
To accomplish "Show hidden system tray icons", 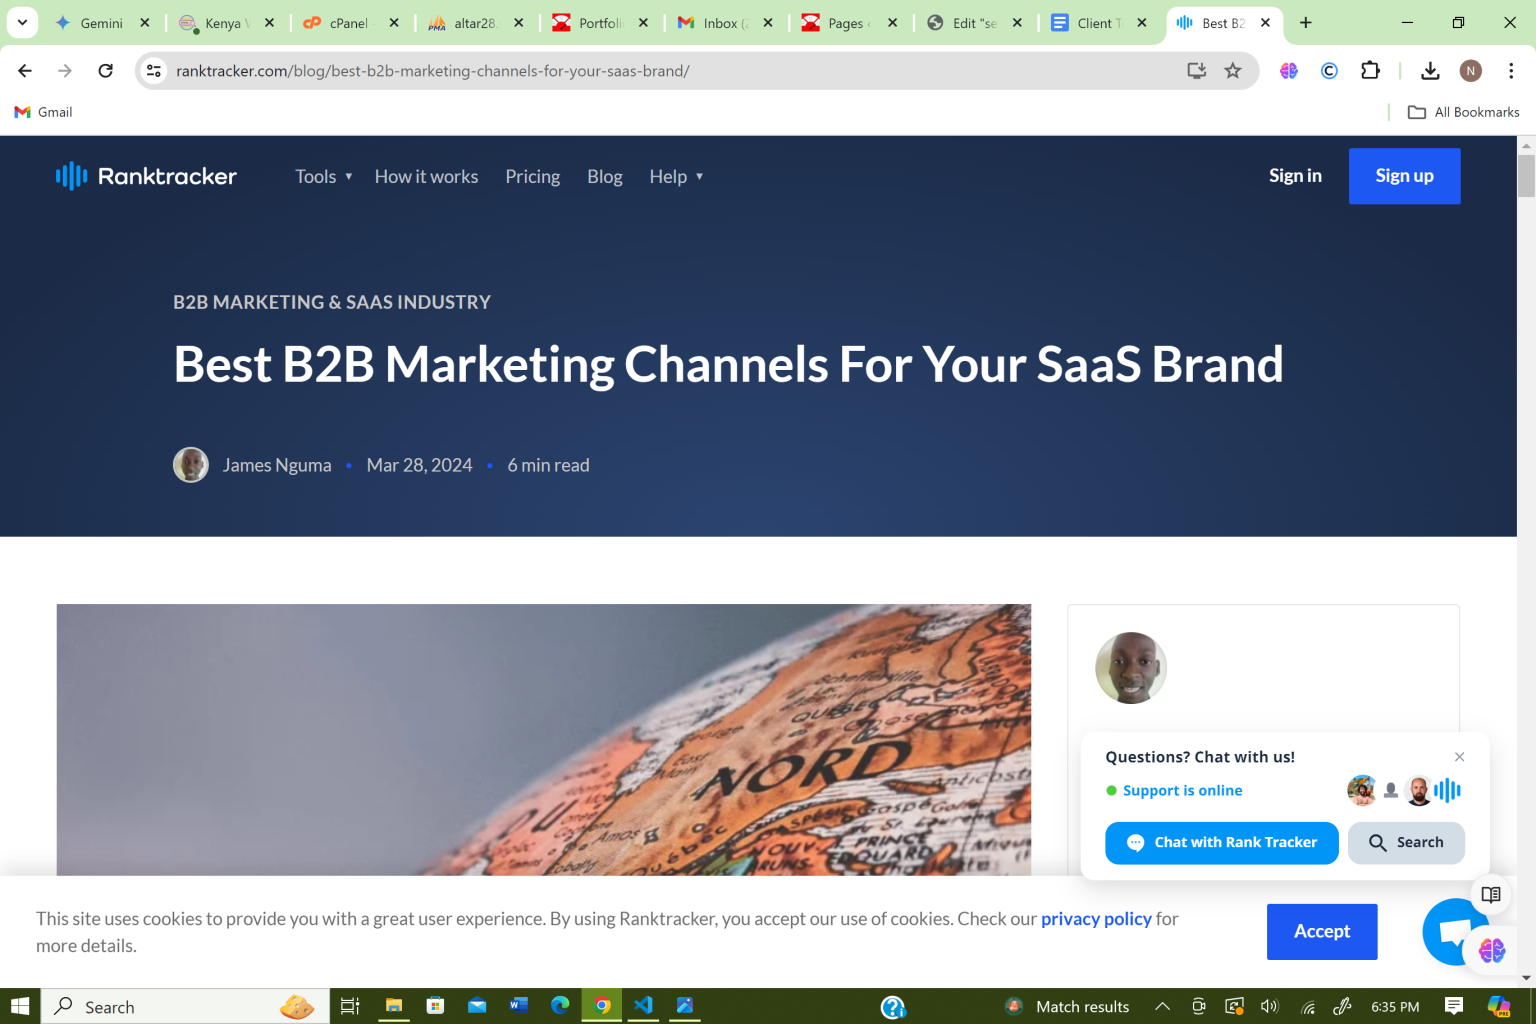I will (1162, 1006).
